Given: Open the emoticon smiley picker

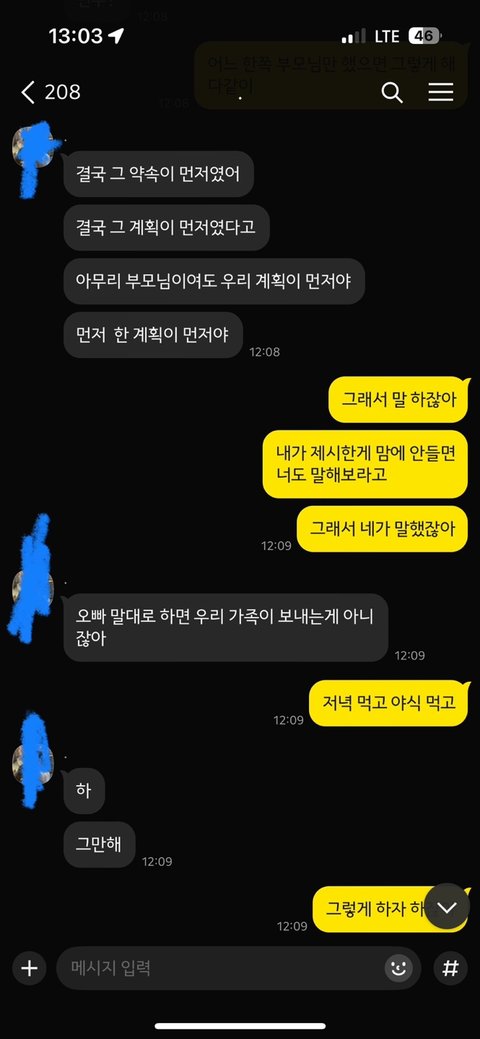Looking at the screenshot, I should coord(398,968).
